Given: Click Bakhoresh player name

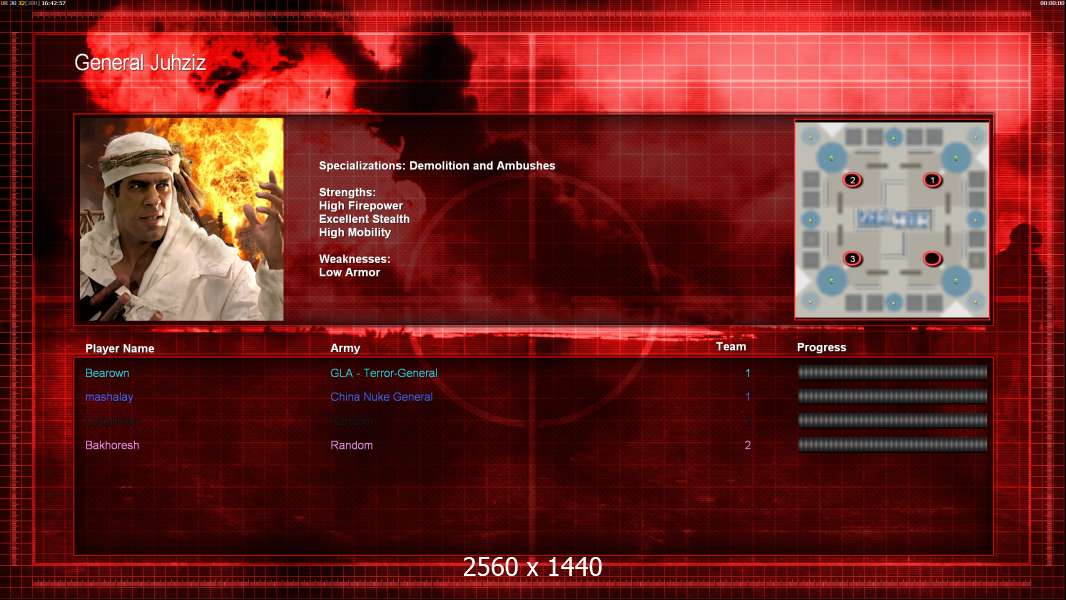Looking at the screenshot, I should pyautogui.click(x=112, y=445).
